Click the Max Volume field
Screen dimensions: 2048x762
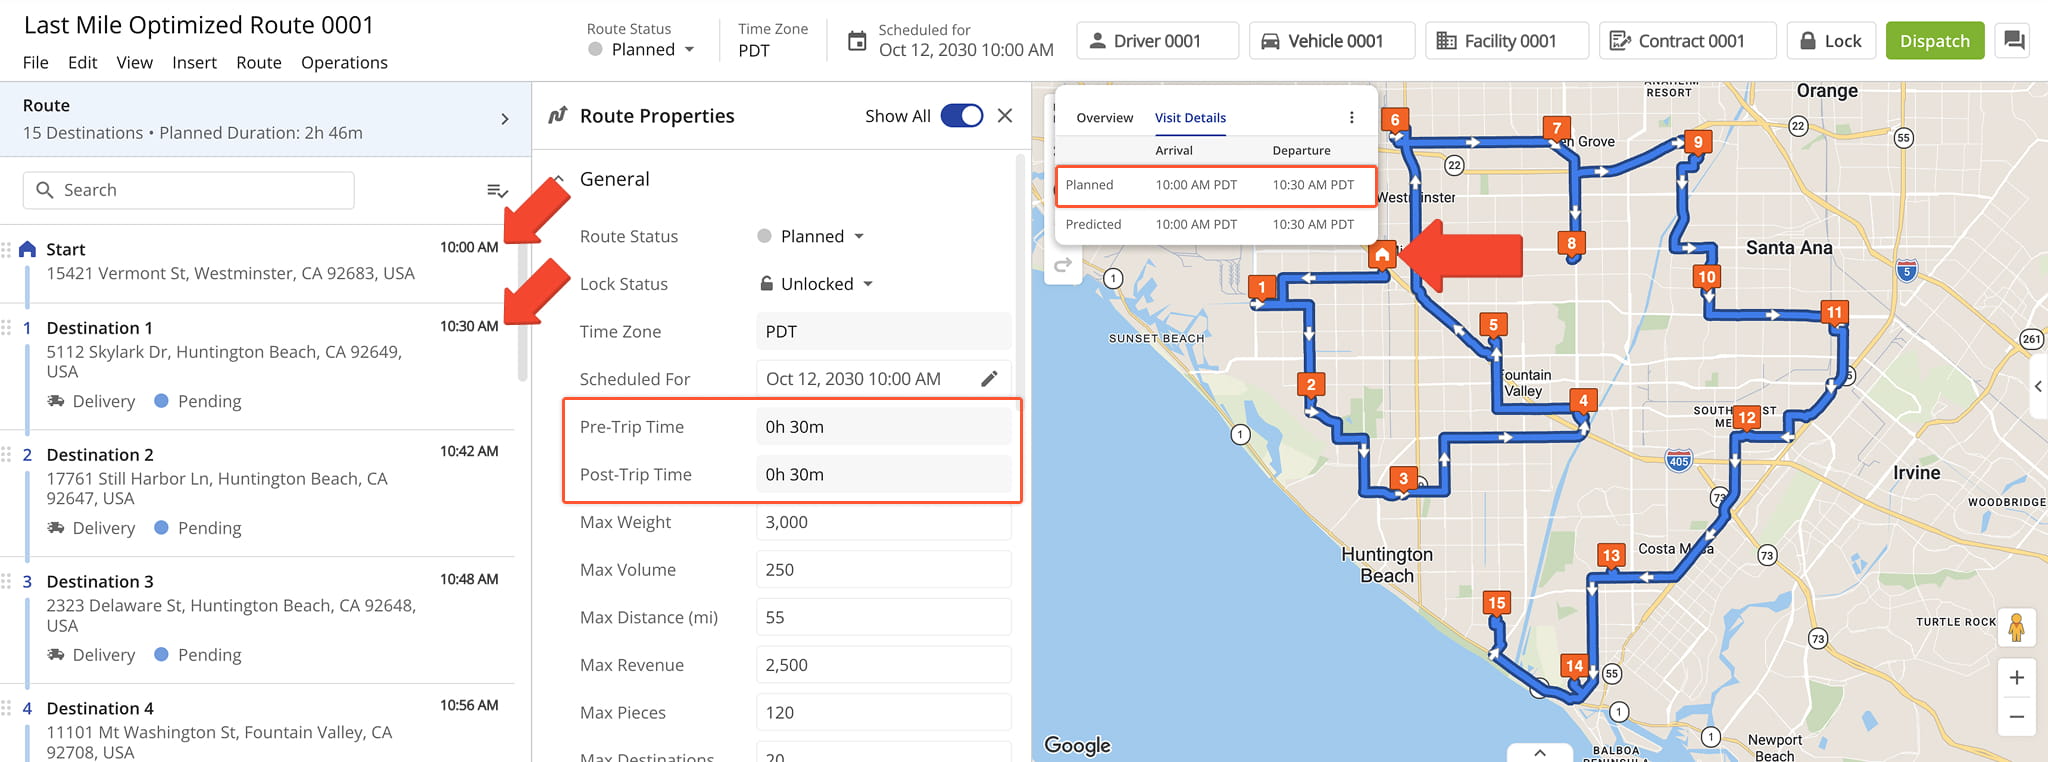point(883,570)
